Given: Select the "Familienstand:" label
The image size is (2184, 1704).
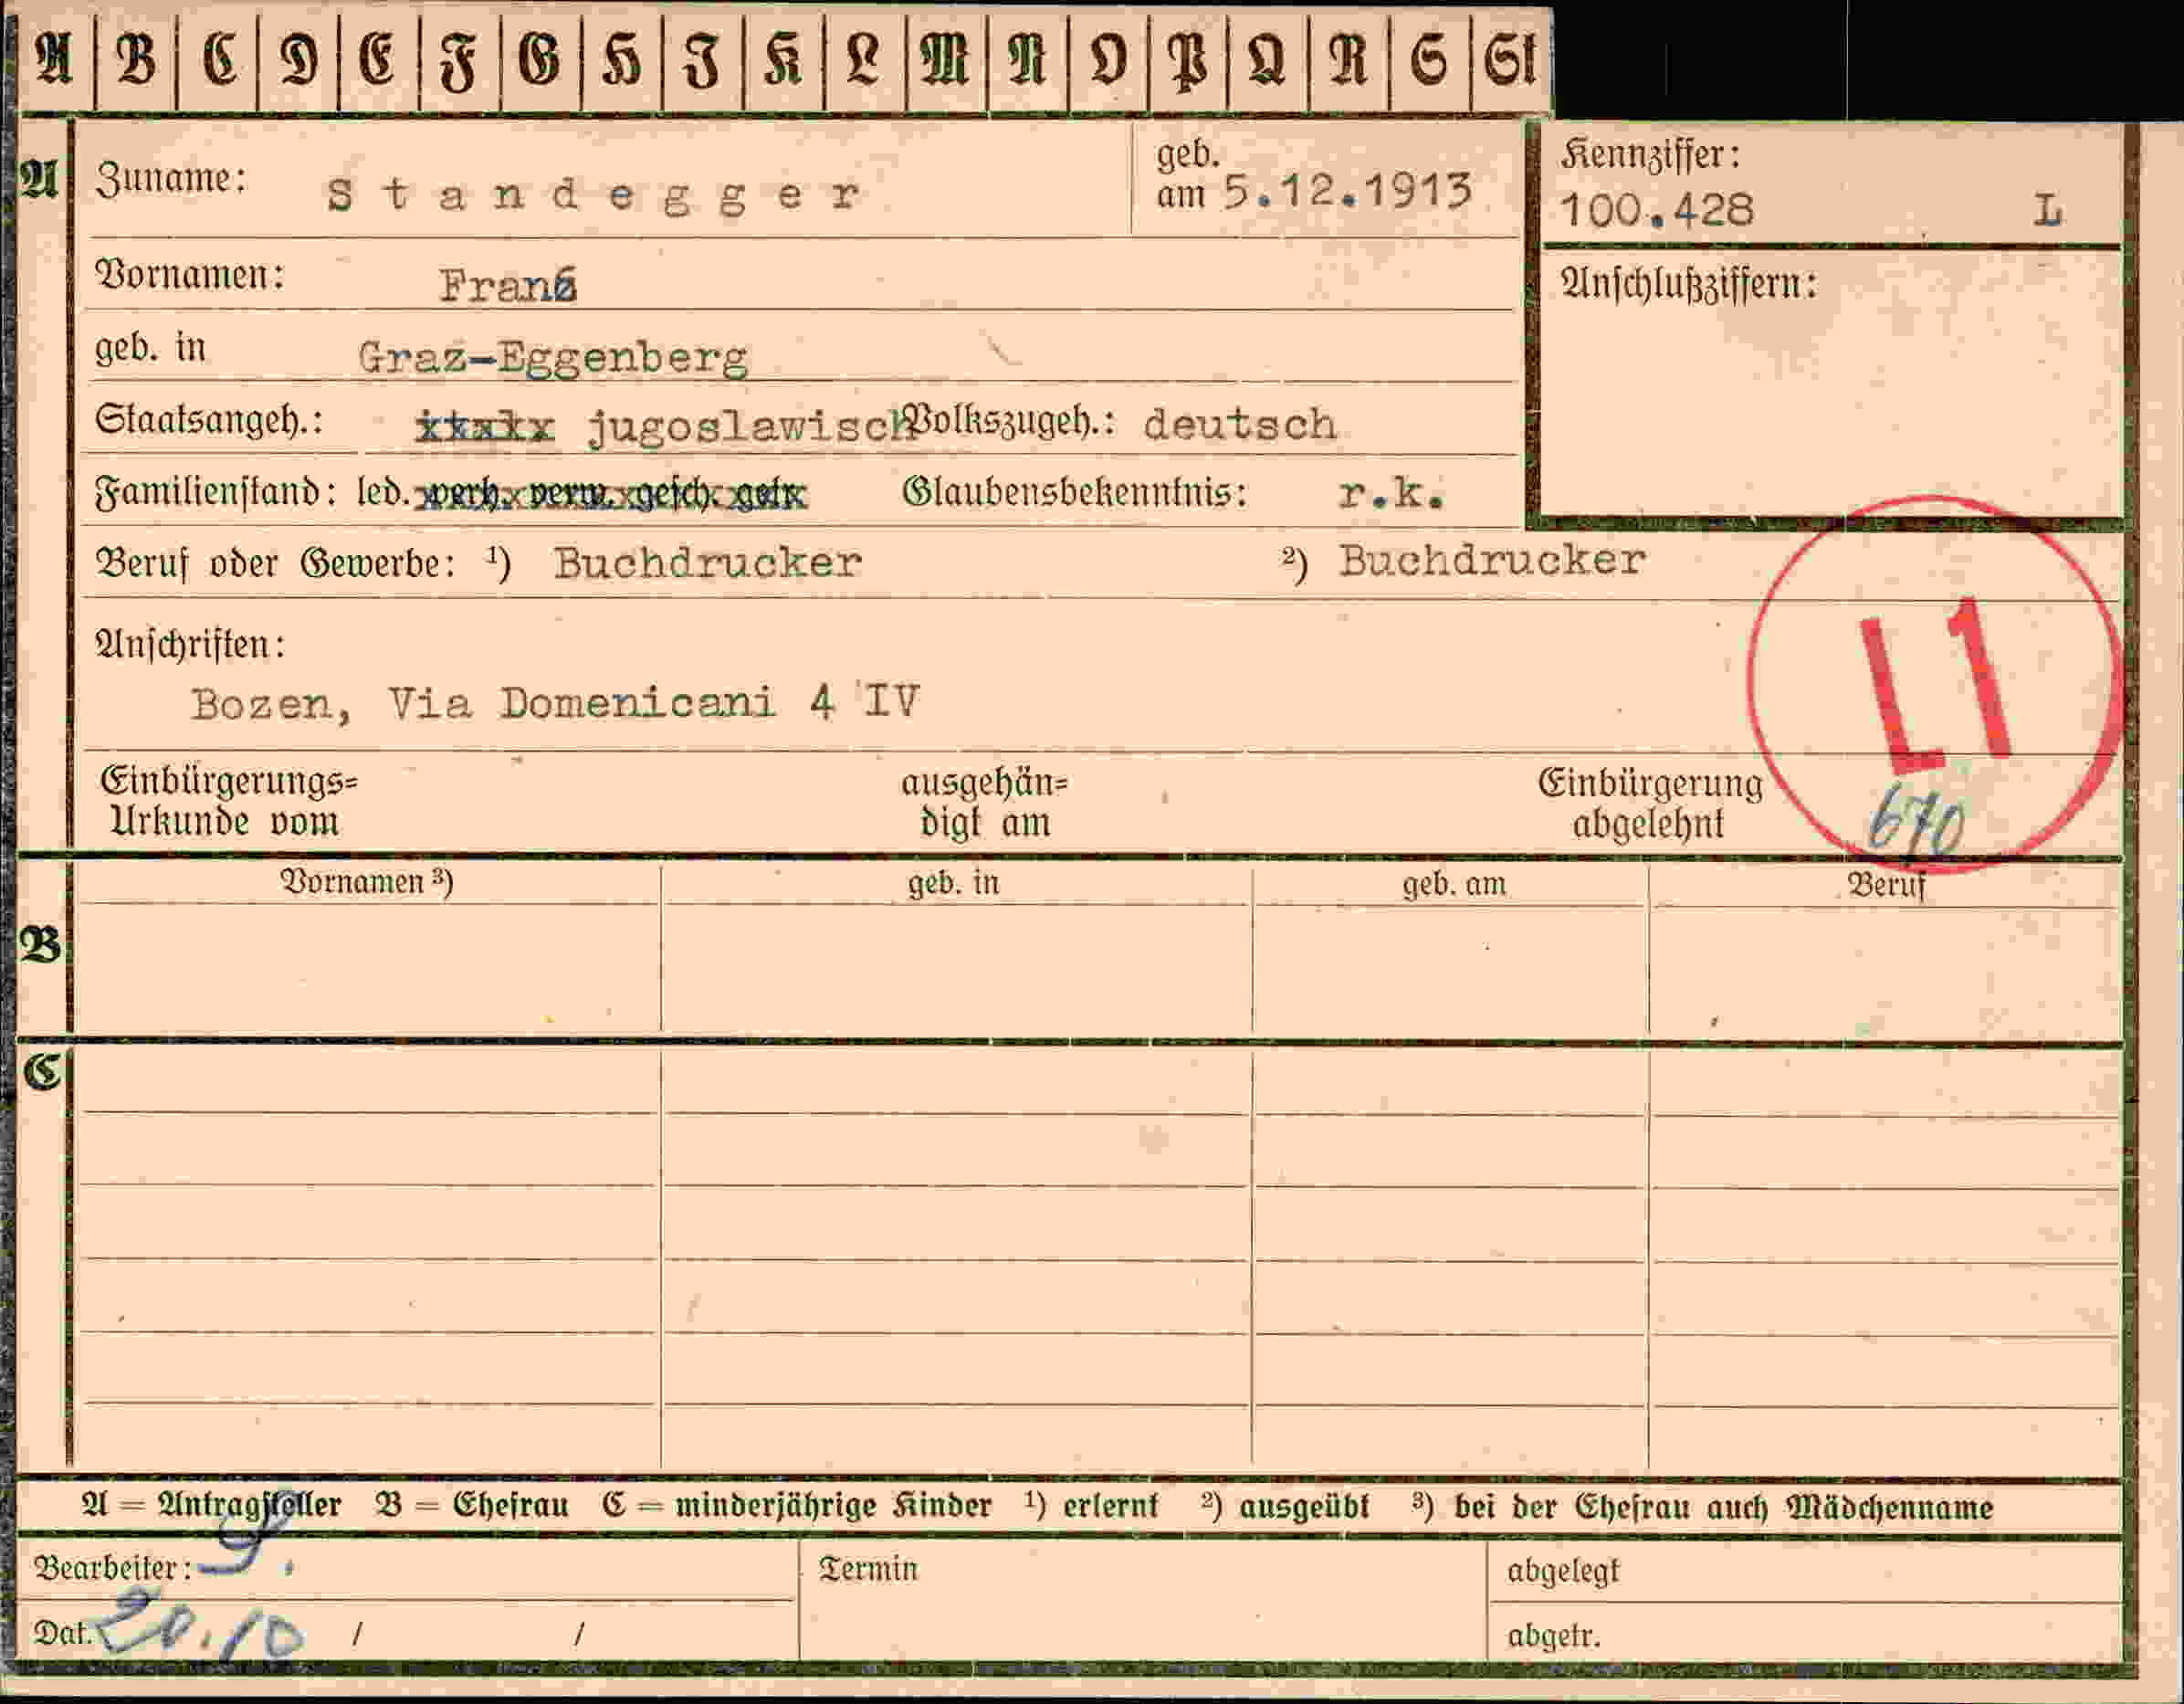Looking at the screenshot, I should click(216, 492).
